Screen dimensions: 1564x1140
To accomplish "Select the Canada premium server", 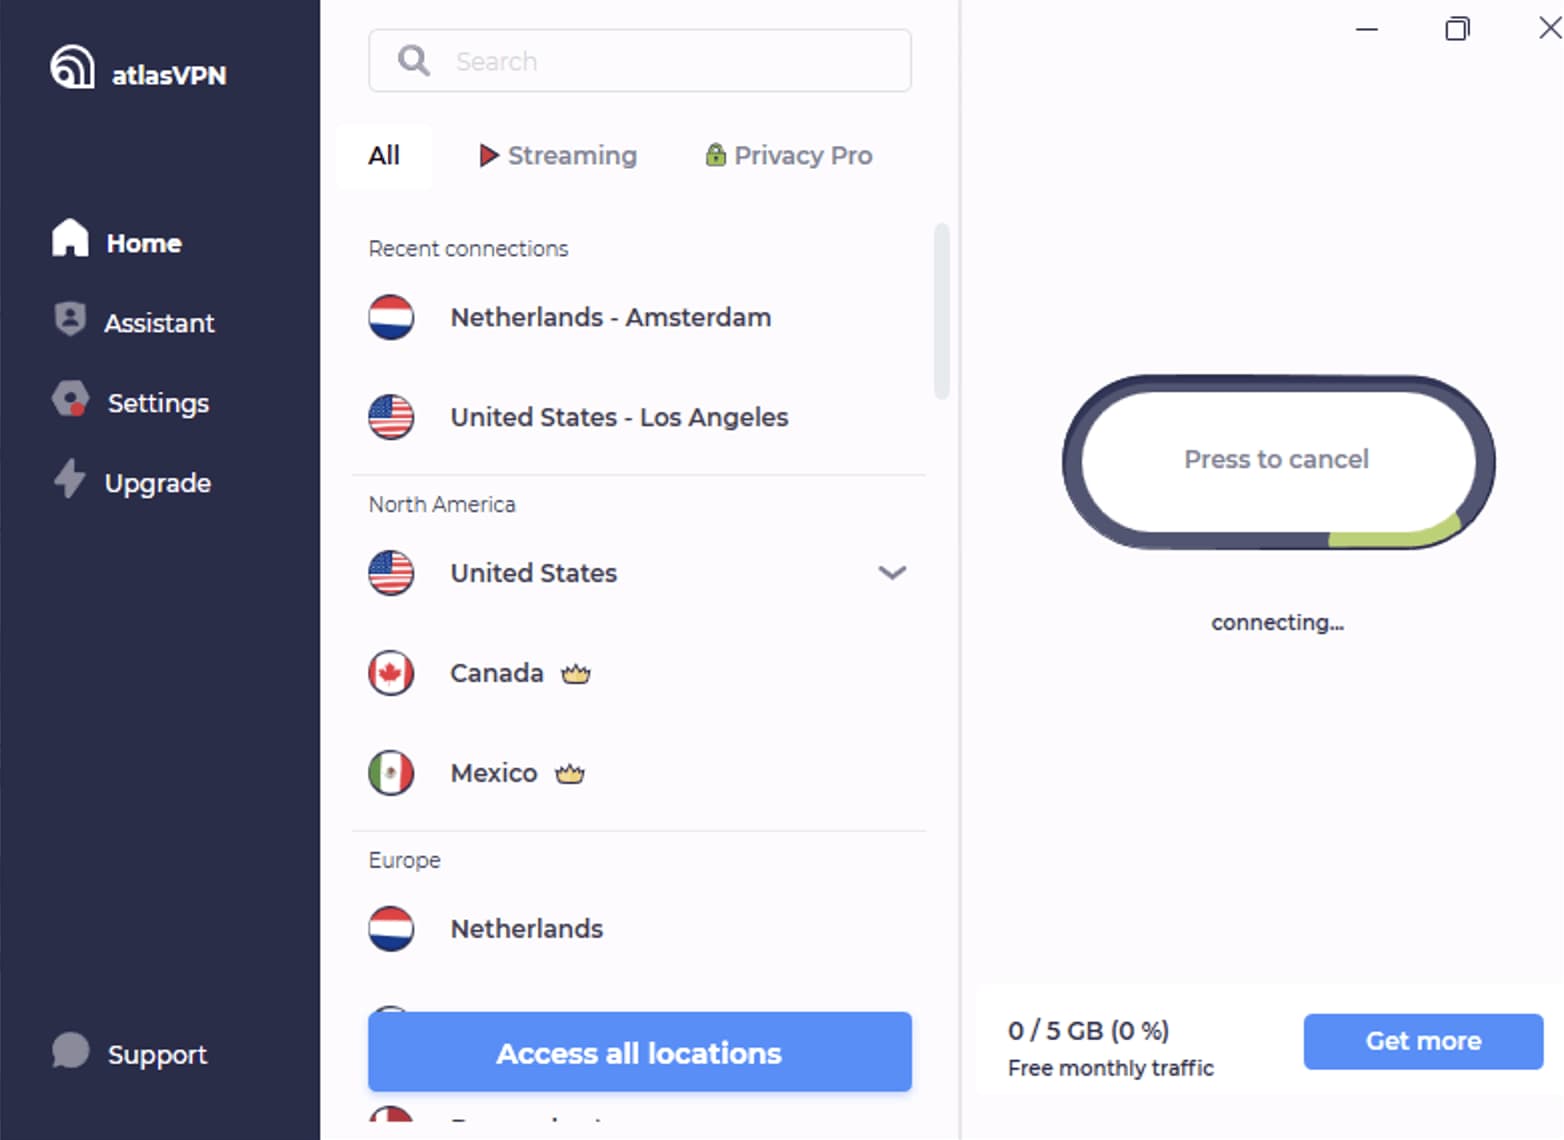I will tap(496, 672).
